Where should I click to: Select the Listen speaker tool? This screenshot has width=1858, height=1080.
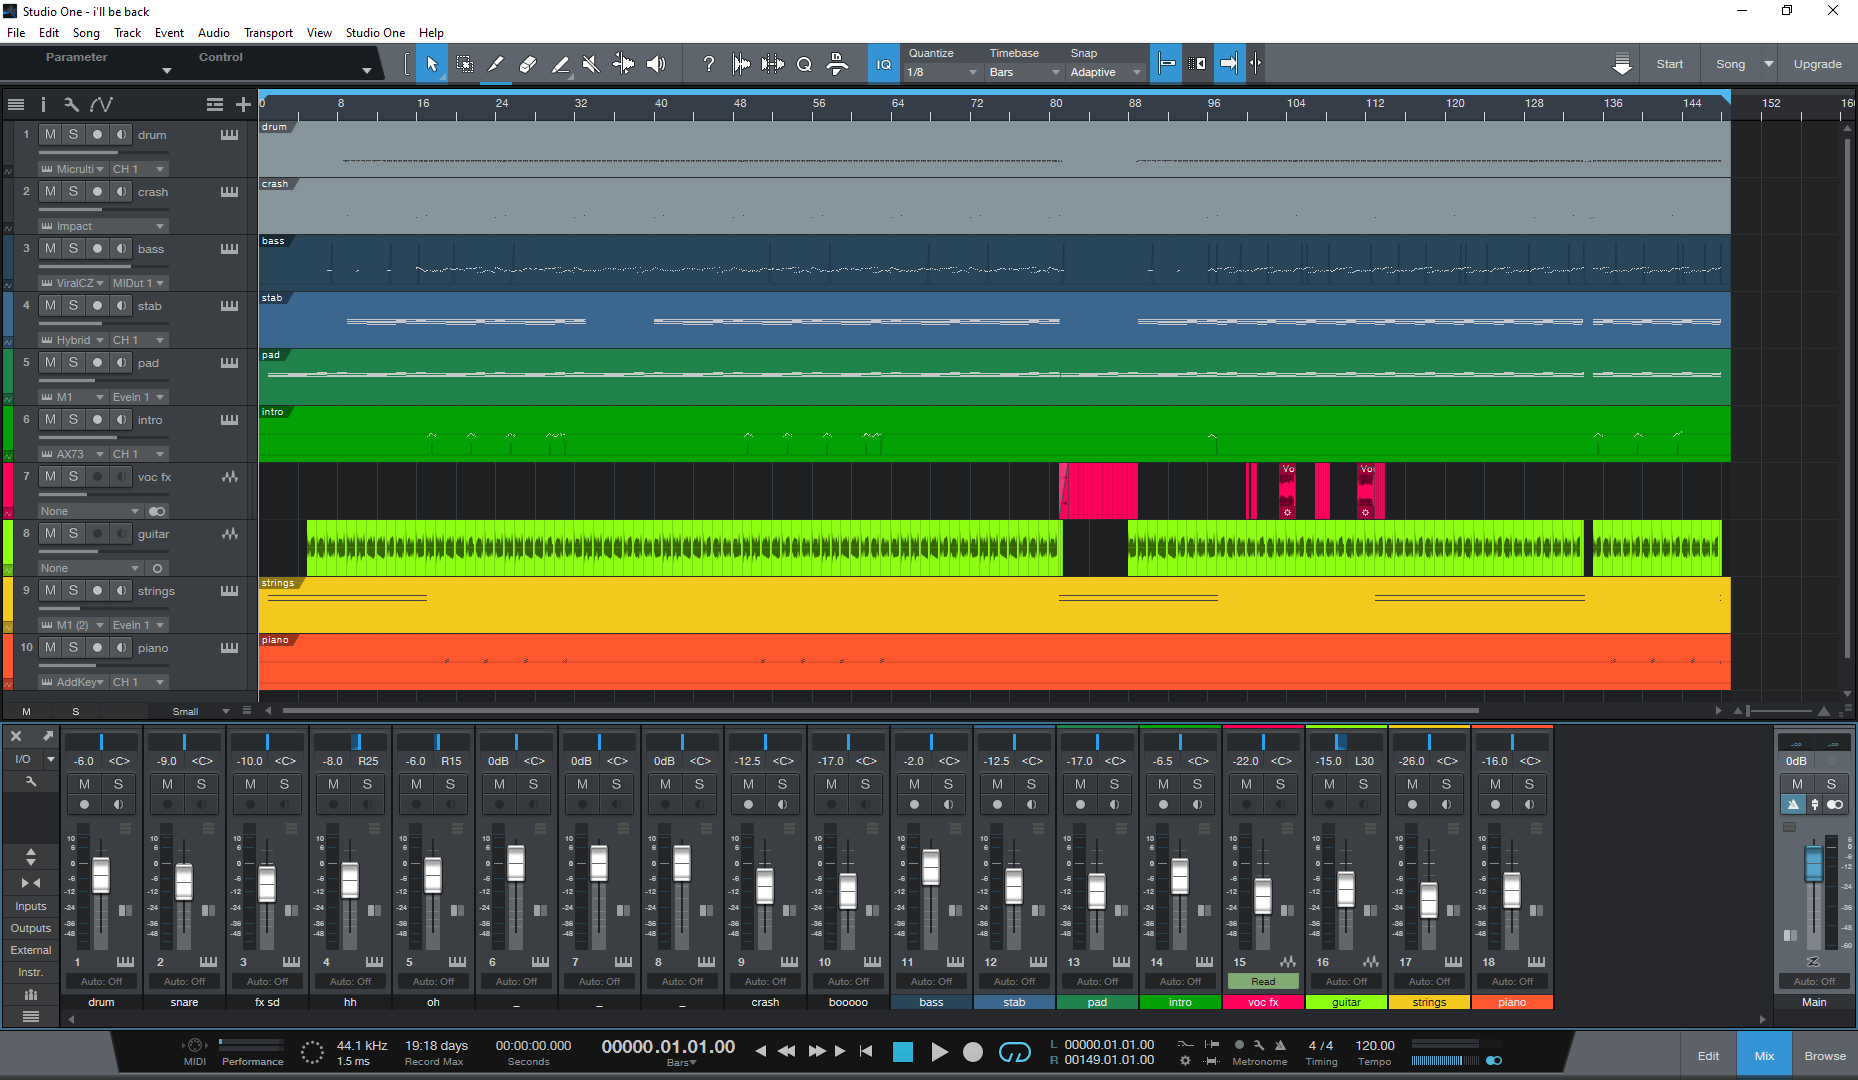coord(656,64)
